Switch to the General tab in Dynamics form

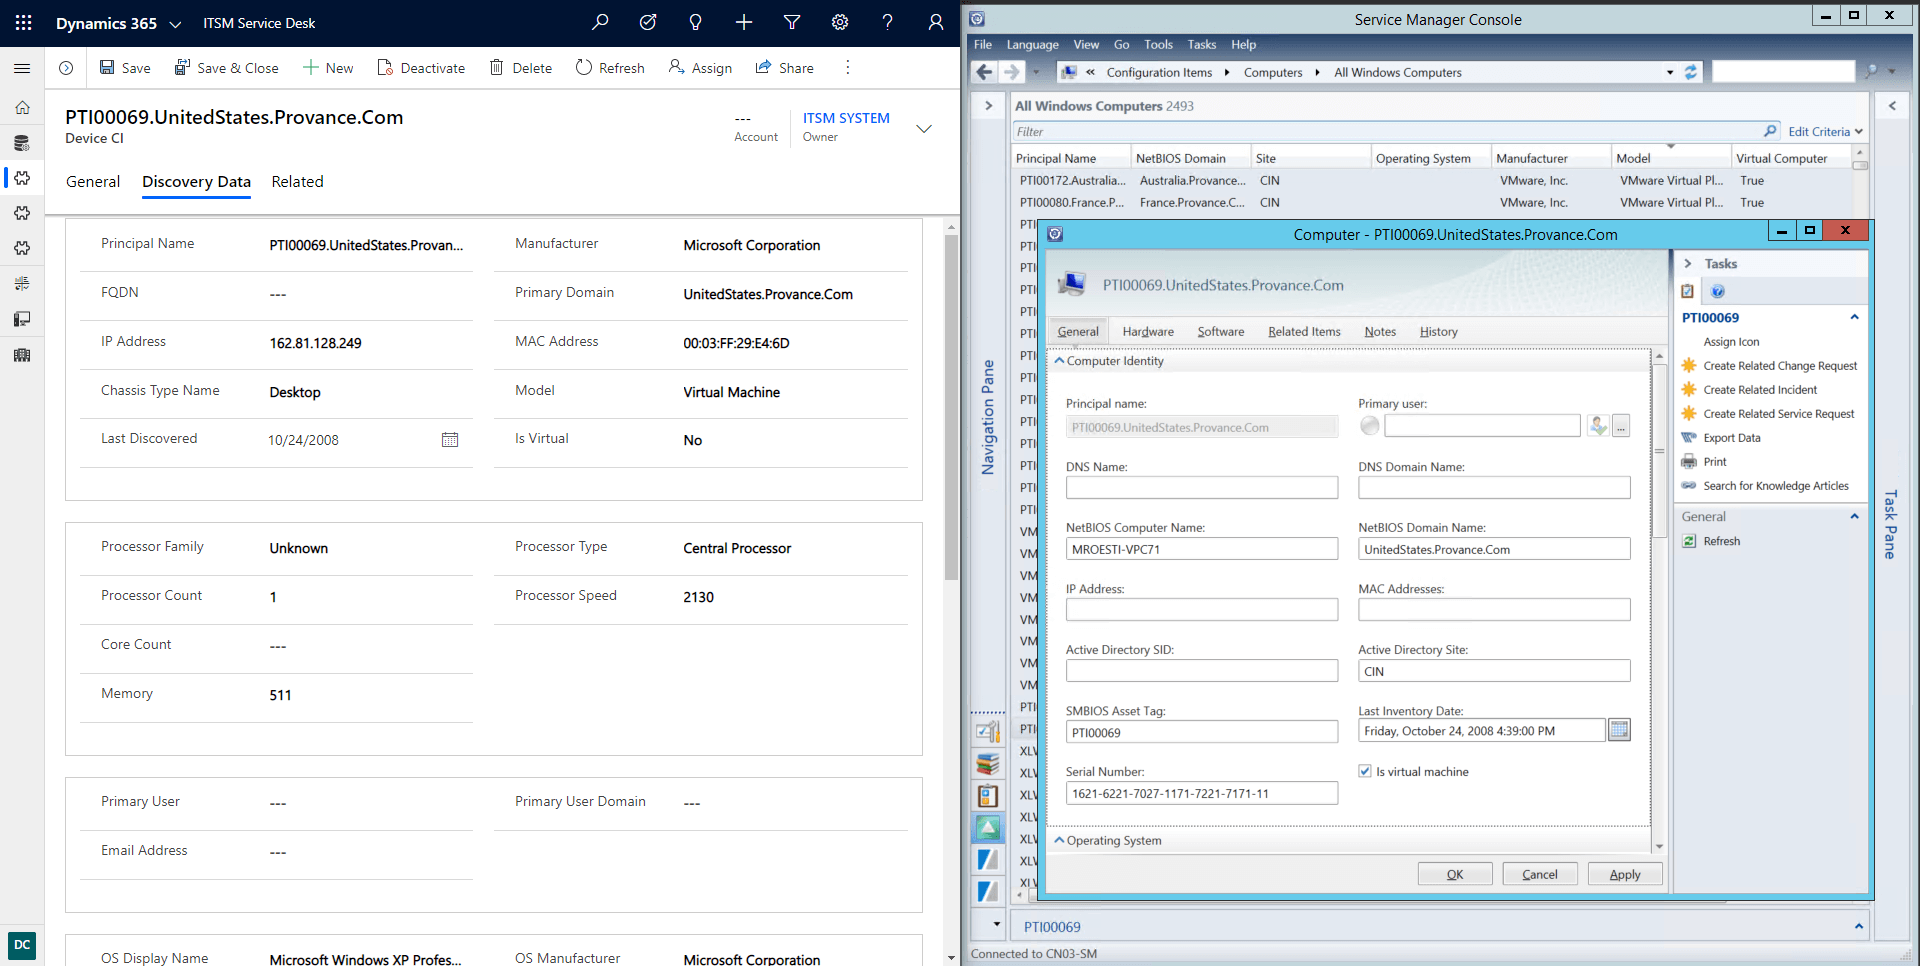tap(93, 182)
